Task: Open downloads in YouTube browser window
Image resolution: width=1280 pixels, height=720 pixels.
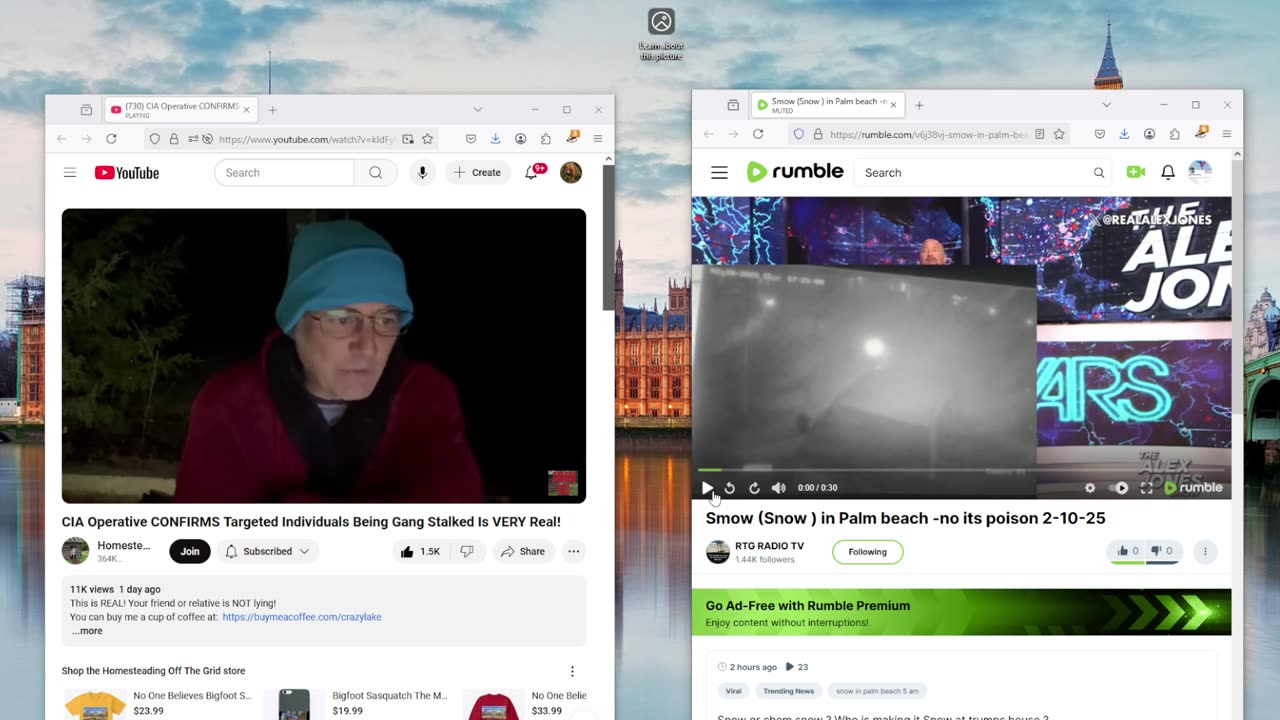Action: point(495,139)
